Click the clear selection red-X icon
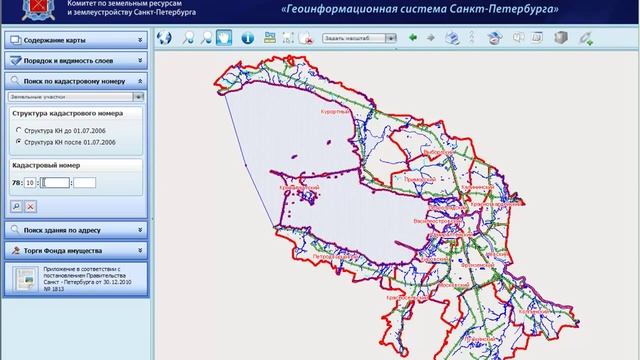640x360 pixels. click(x=306, y=38)
